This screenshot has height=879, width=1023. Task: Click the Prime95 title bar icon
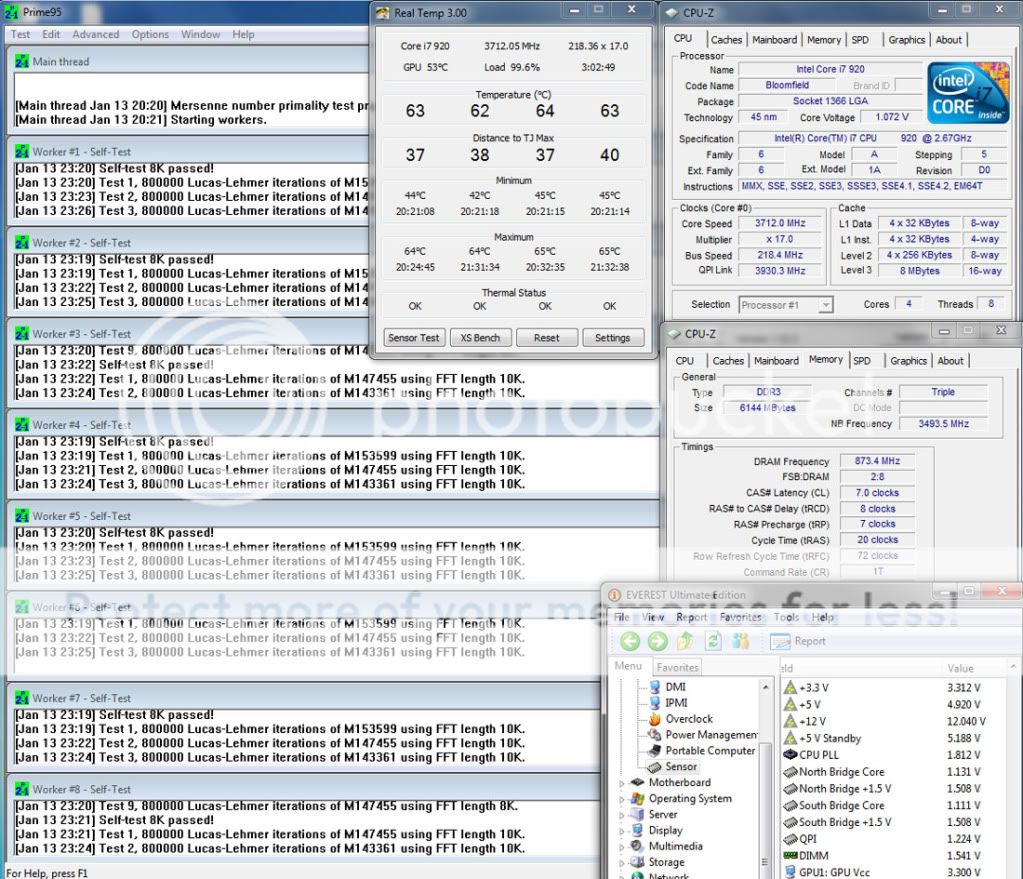pos(11,12)
